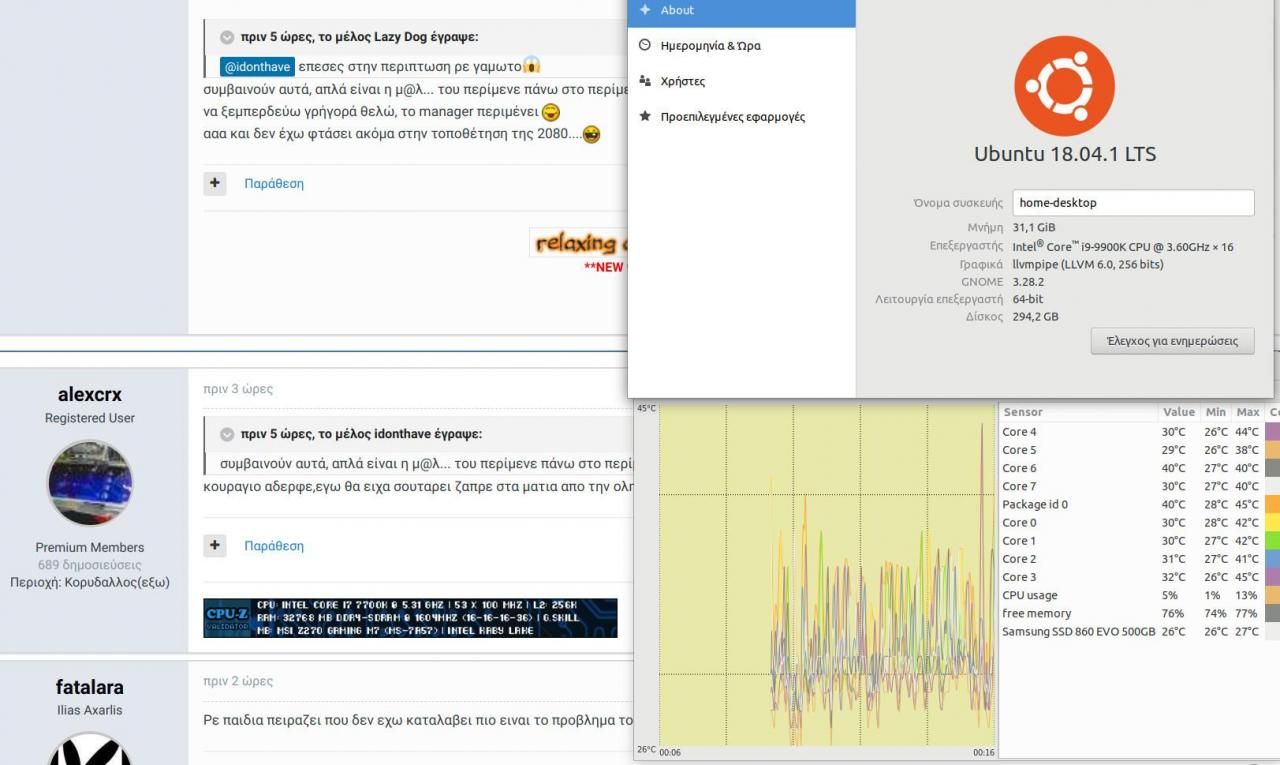Select the 'Package id 0' sensor row
The width and height of the screenshot is (1280, 765).
pyautogui.click(x=1140, y=505)
